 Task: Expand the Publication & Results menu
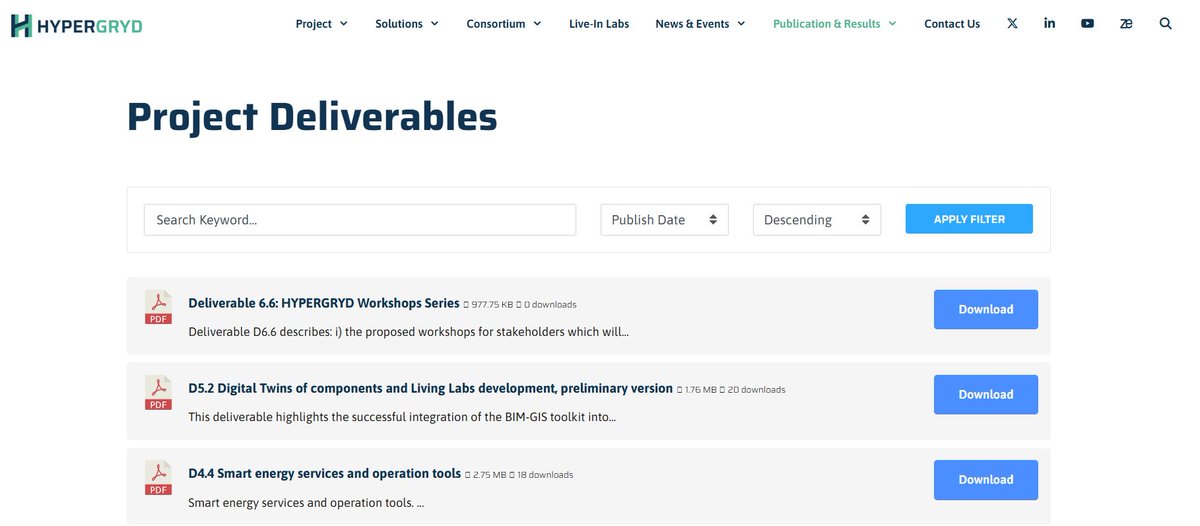(x=834, y=24)
